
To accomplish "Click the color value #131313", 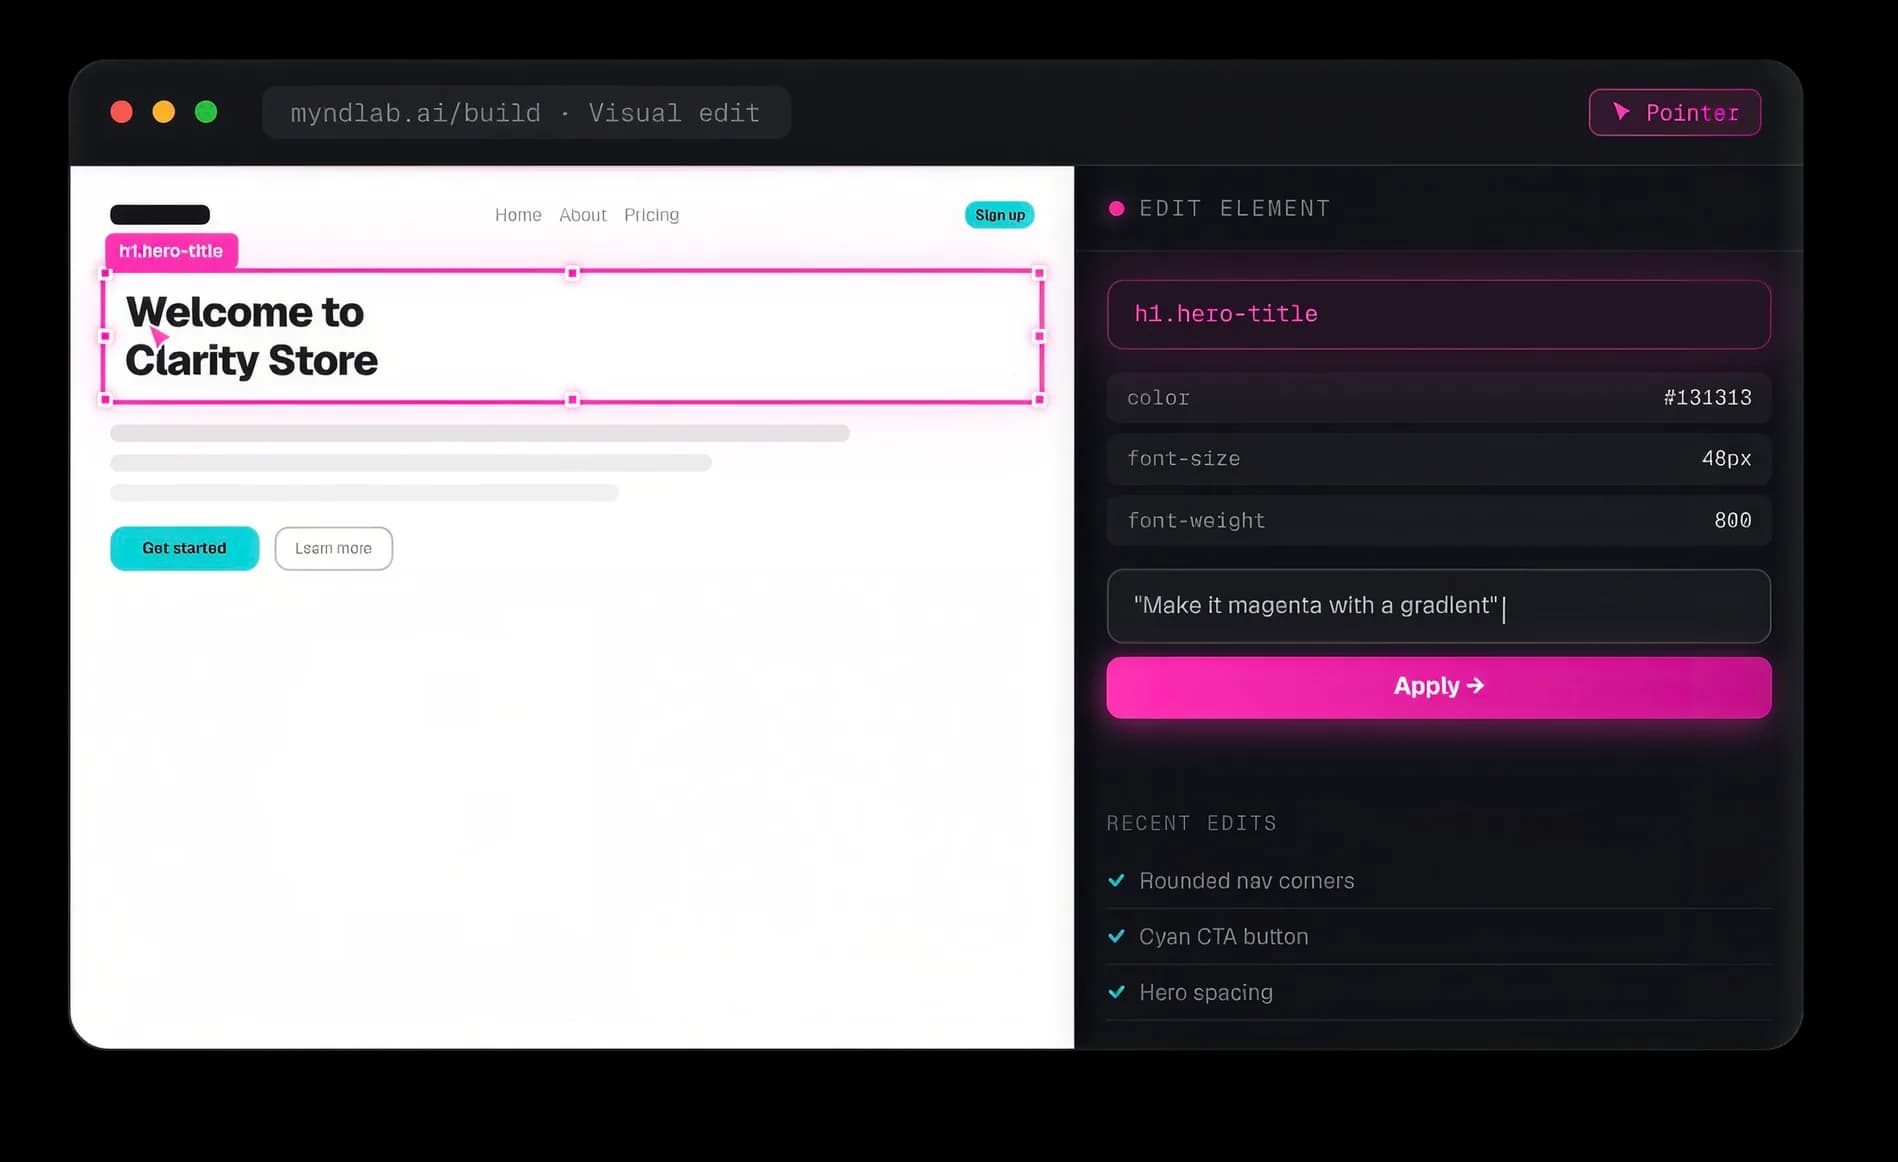I will tap(1707, 398).
